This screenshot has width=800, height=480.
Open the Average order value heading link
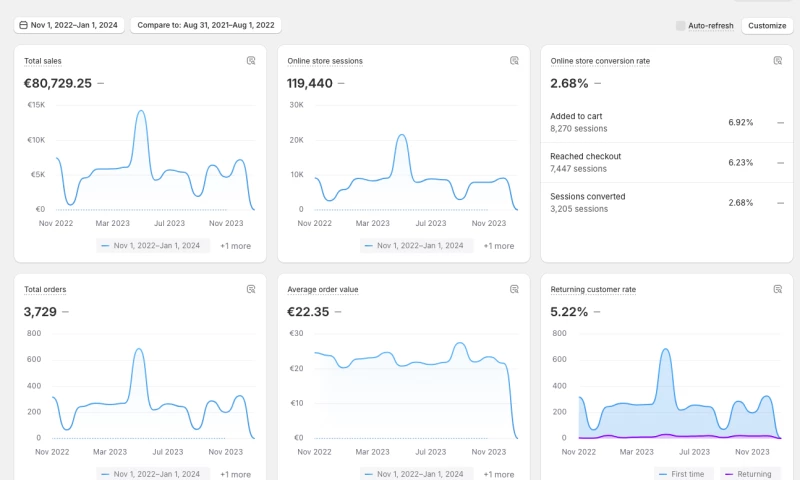[322, 289]
